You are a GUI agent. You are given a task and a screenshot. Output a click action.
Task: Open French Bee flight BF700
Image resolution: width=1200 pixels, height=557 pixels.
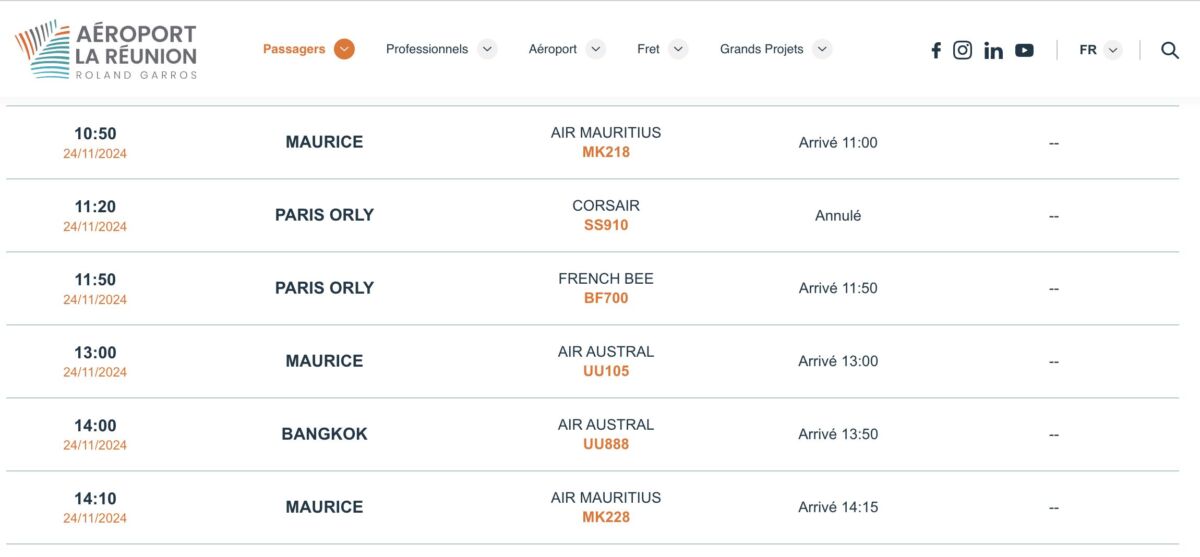coord(606,299)
